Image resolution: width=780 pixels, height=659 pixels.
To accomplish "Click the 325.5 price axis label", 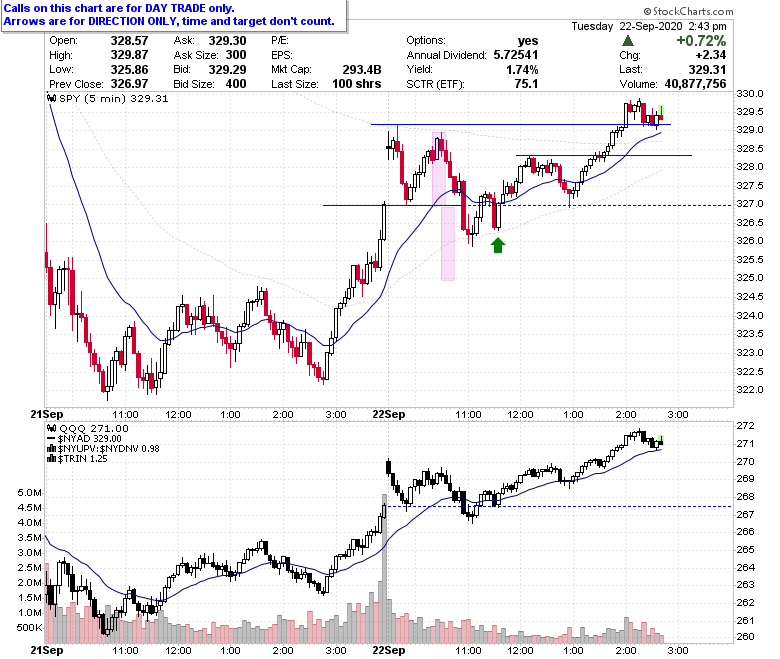I will point(750,260).
